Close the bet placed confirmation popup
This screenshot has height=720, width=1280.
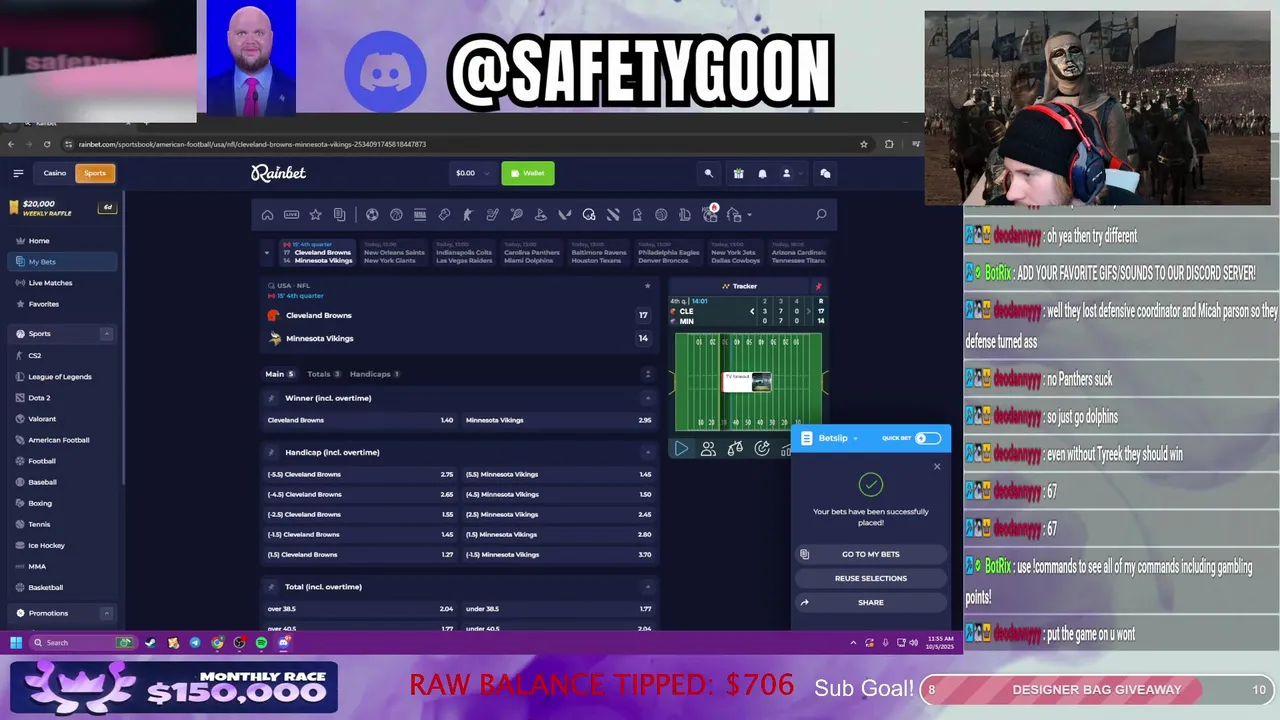pyautogui.click(x=937, y=466)
